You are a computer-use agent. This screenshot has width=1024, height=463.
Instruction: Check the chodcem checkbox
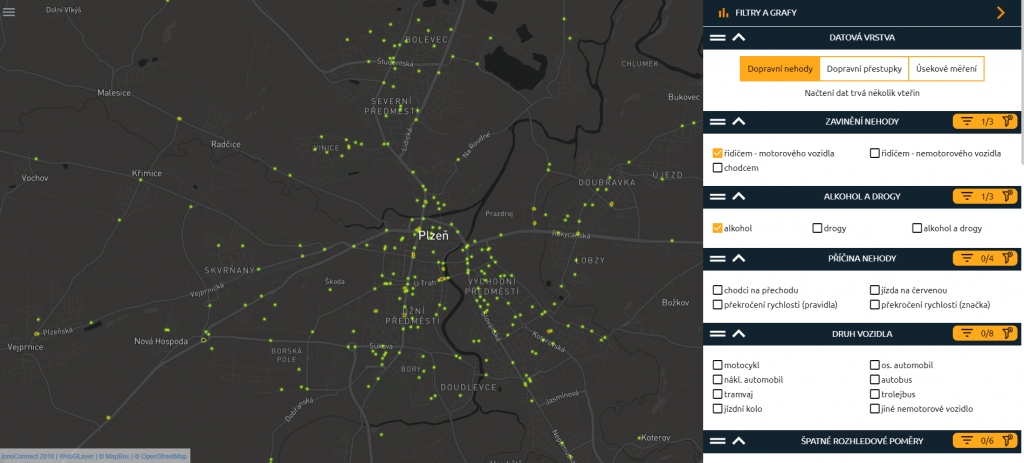[718, 168]
